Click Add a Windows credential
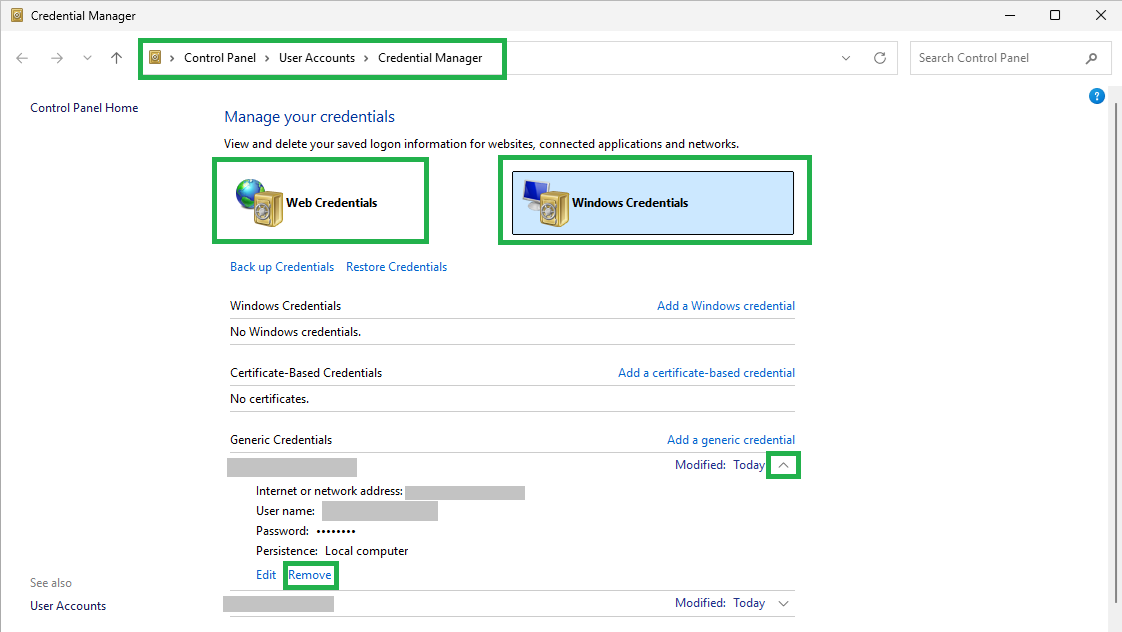Image resolution: width=1122 pixels, height=632 pixels. pos(726,306)
